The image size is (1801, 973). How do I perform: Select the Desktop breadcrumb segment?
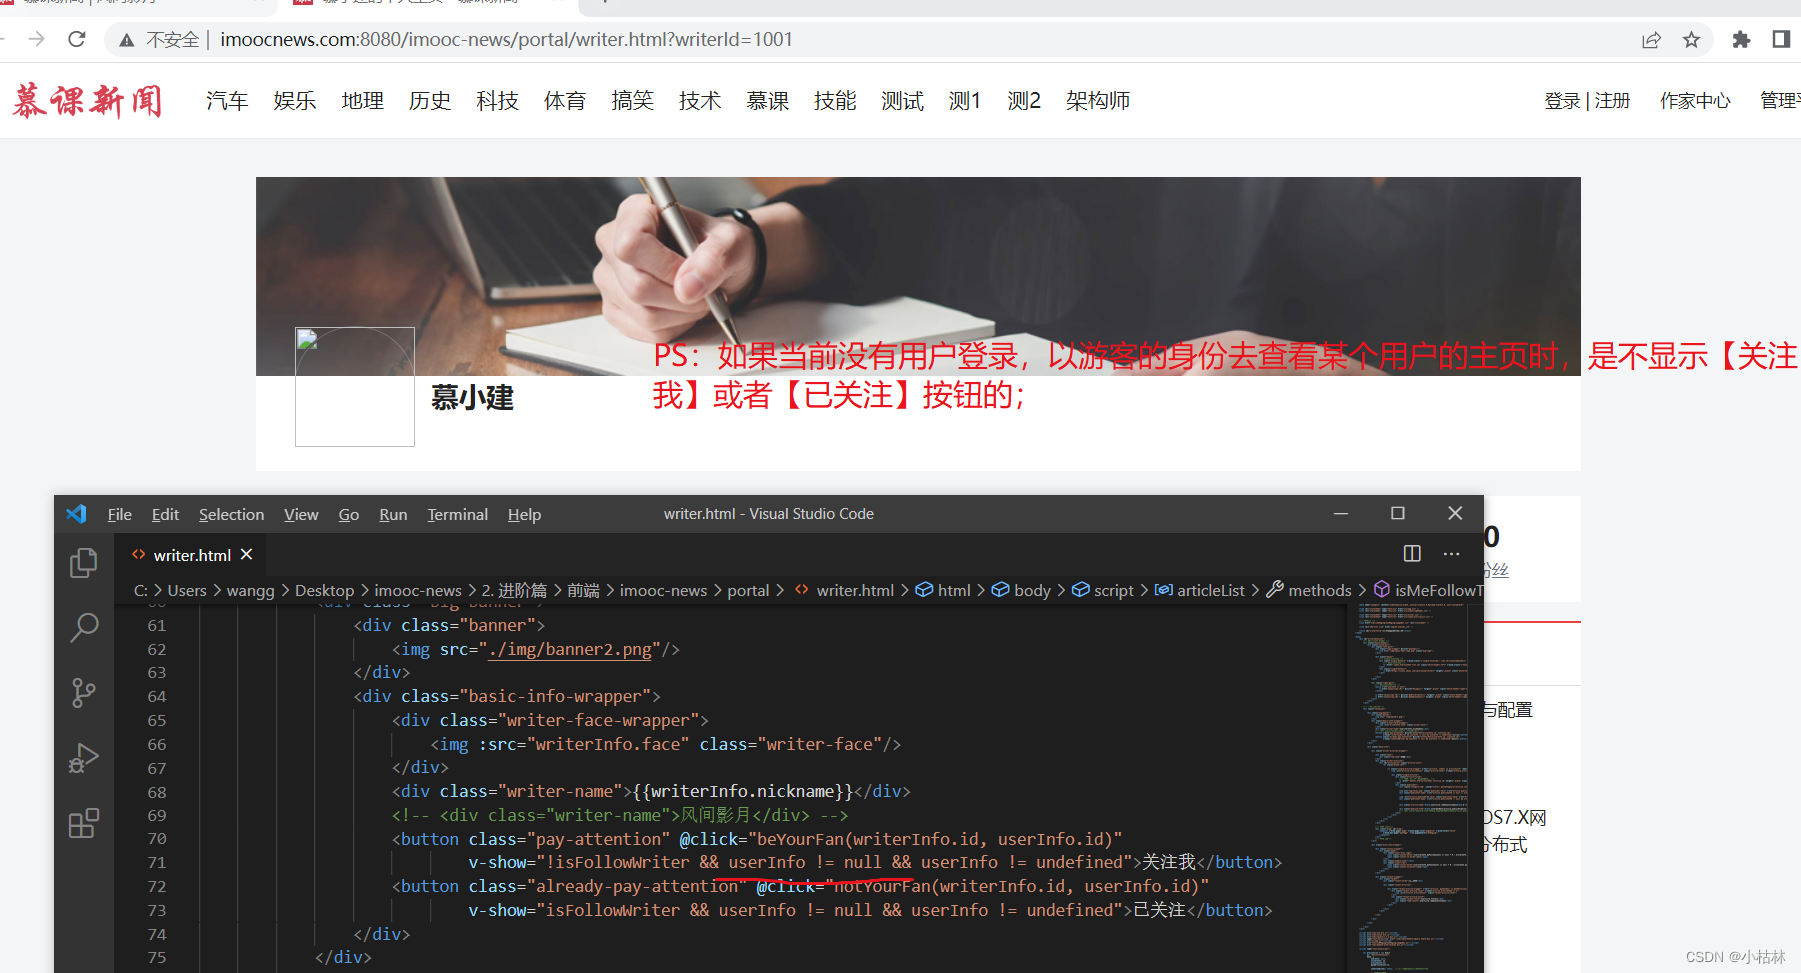(x=324, y=591)
